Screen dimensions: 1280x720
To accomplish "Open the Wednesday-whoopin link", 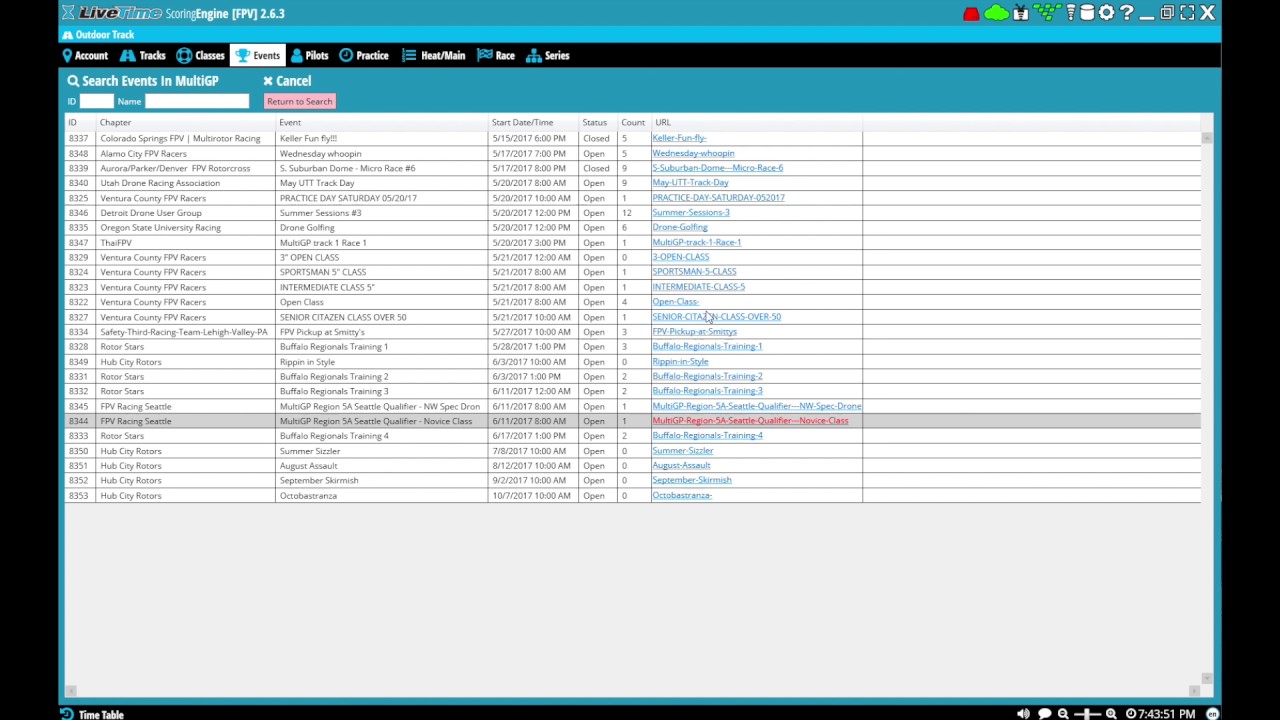I will point(693,153).
